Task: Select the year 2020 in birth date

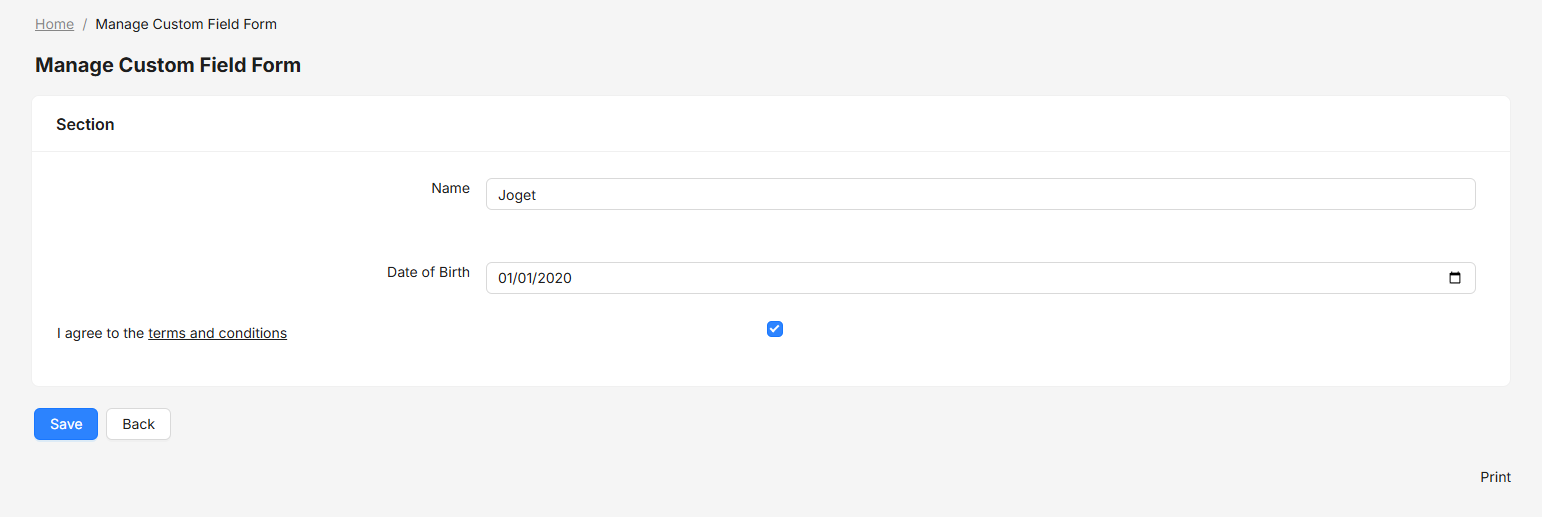Action: 555,278
